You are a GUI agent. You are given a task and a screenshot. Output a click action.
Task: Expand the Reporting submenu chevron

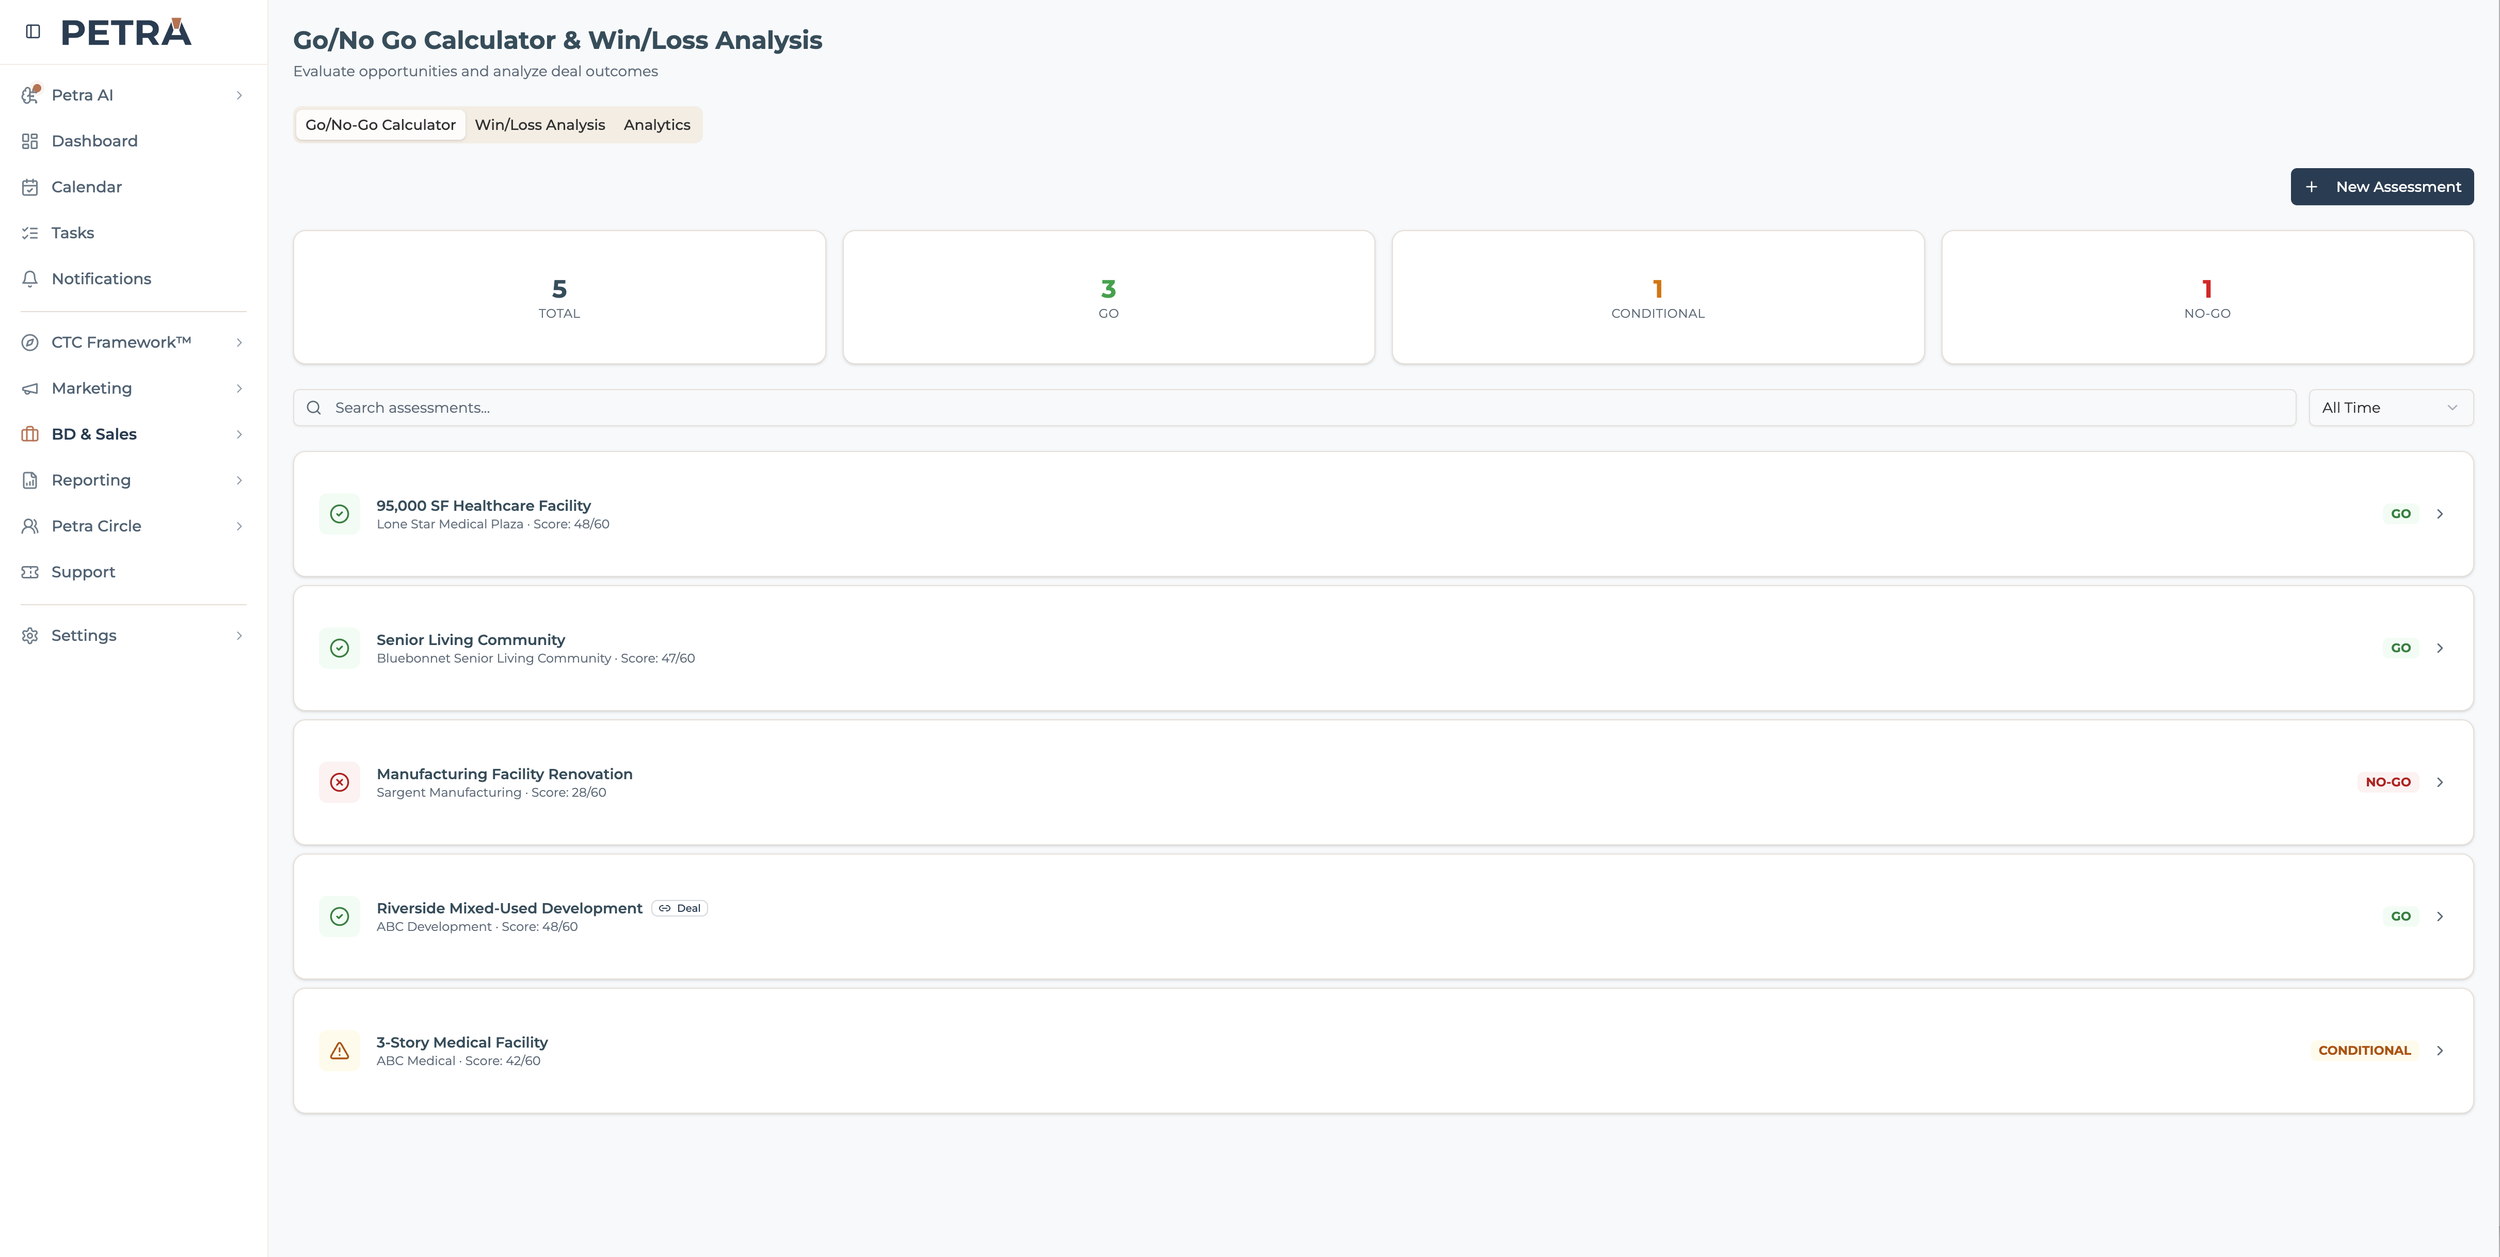click(x=239, y=480)
